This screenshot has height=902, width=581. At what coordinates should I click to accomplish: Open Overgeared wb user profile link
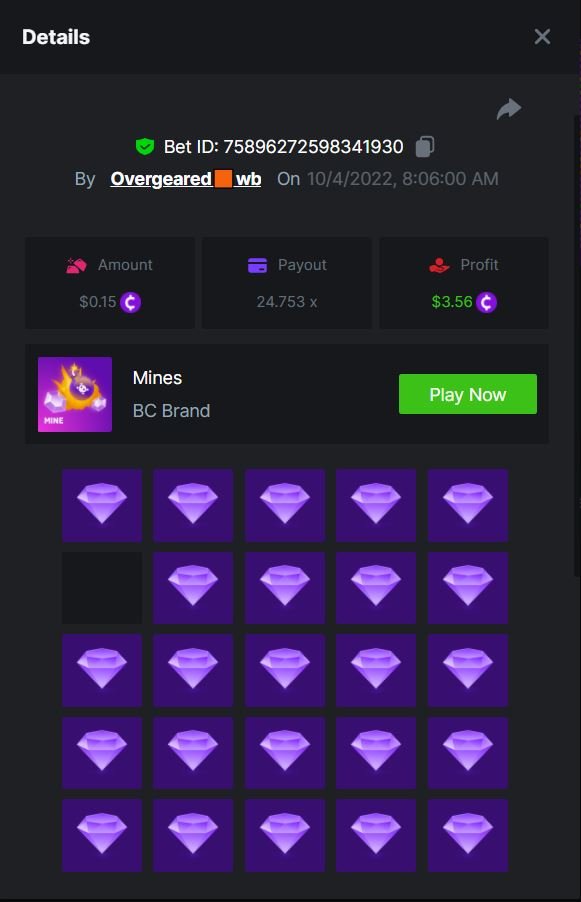point(186,179)
